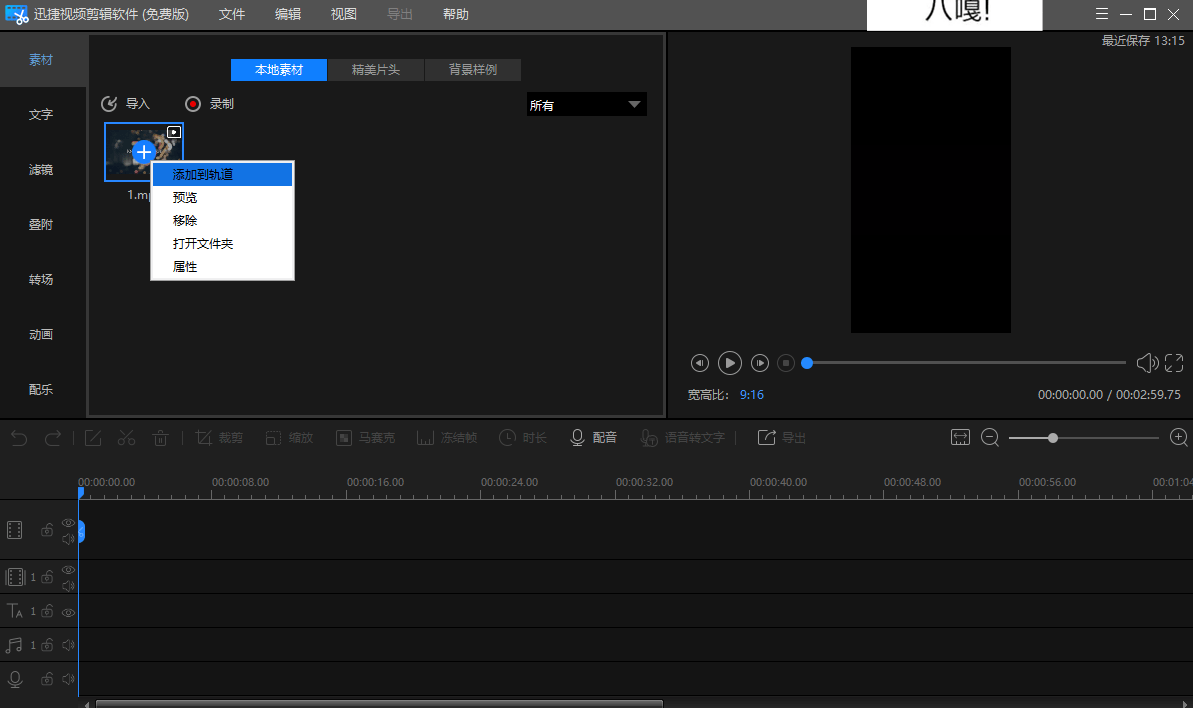Switch to 精美片头 tab

click(376, 70)
